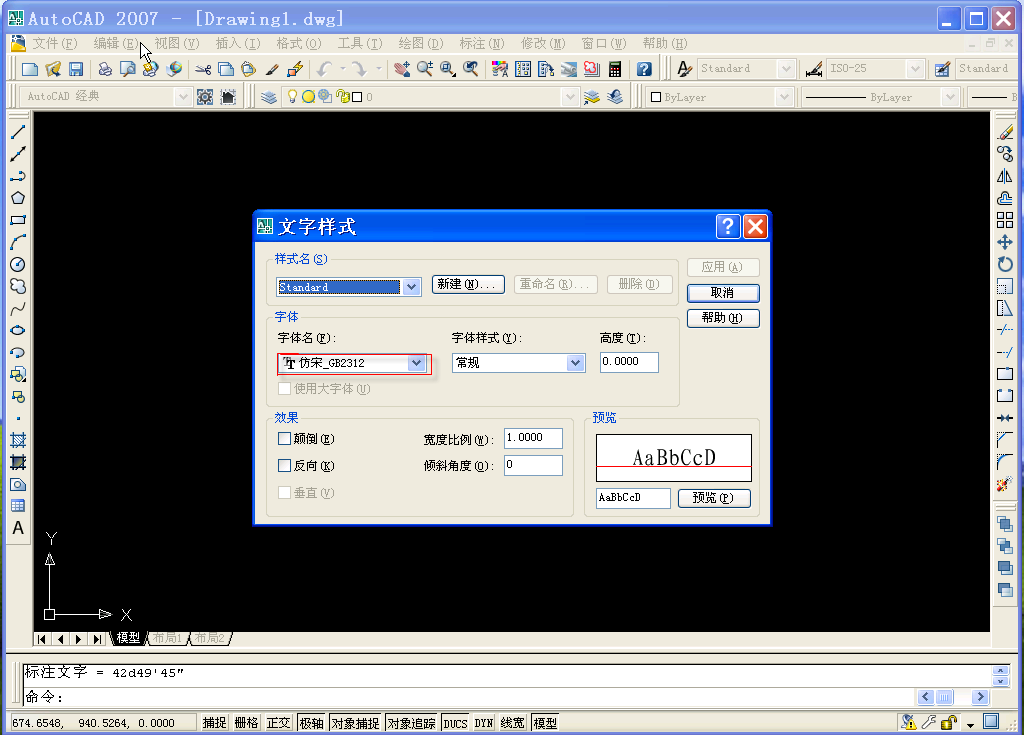The image size is (1024, 735).
Task: Select the Line tool in draw toolbar
Action: point(18,132)
